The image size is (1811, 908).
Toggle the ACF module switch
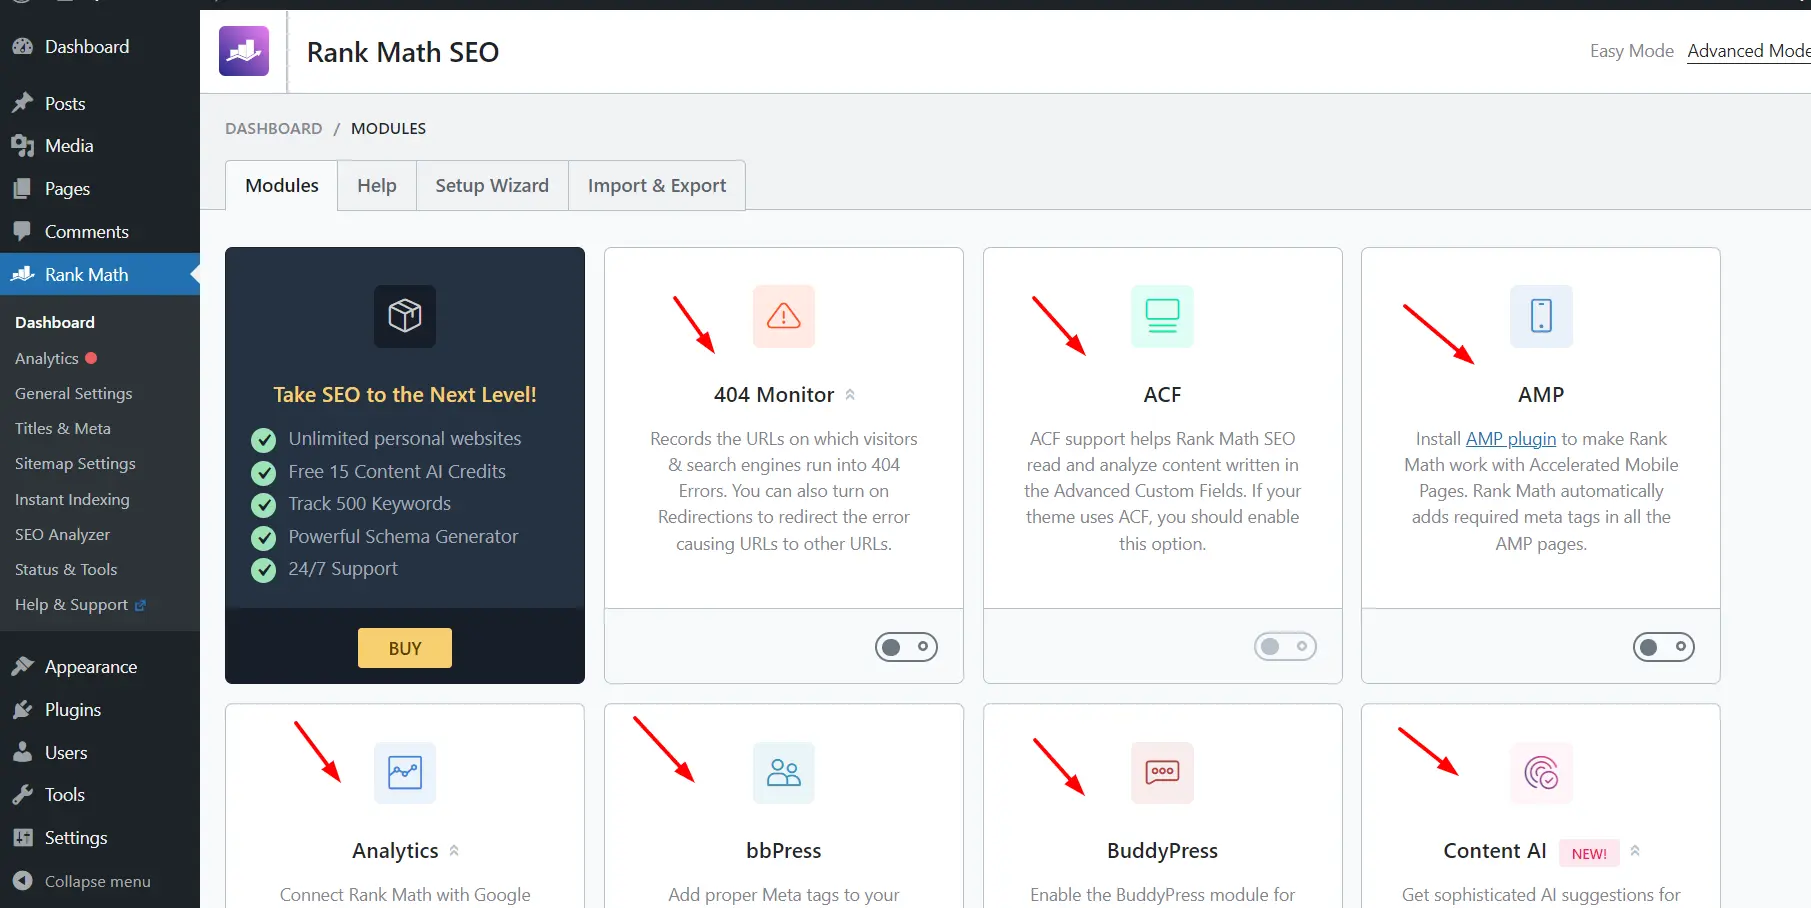click(1285, 647)
